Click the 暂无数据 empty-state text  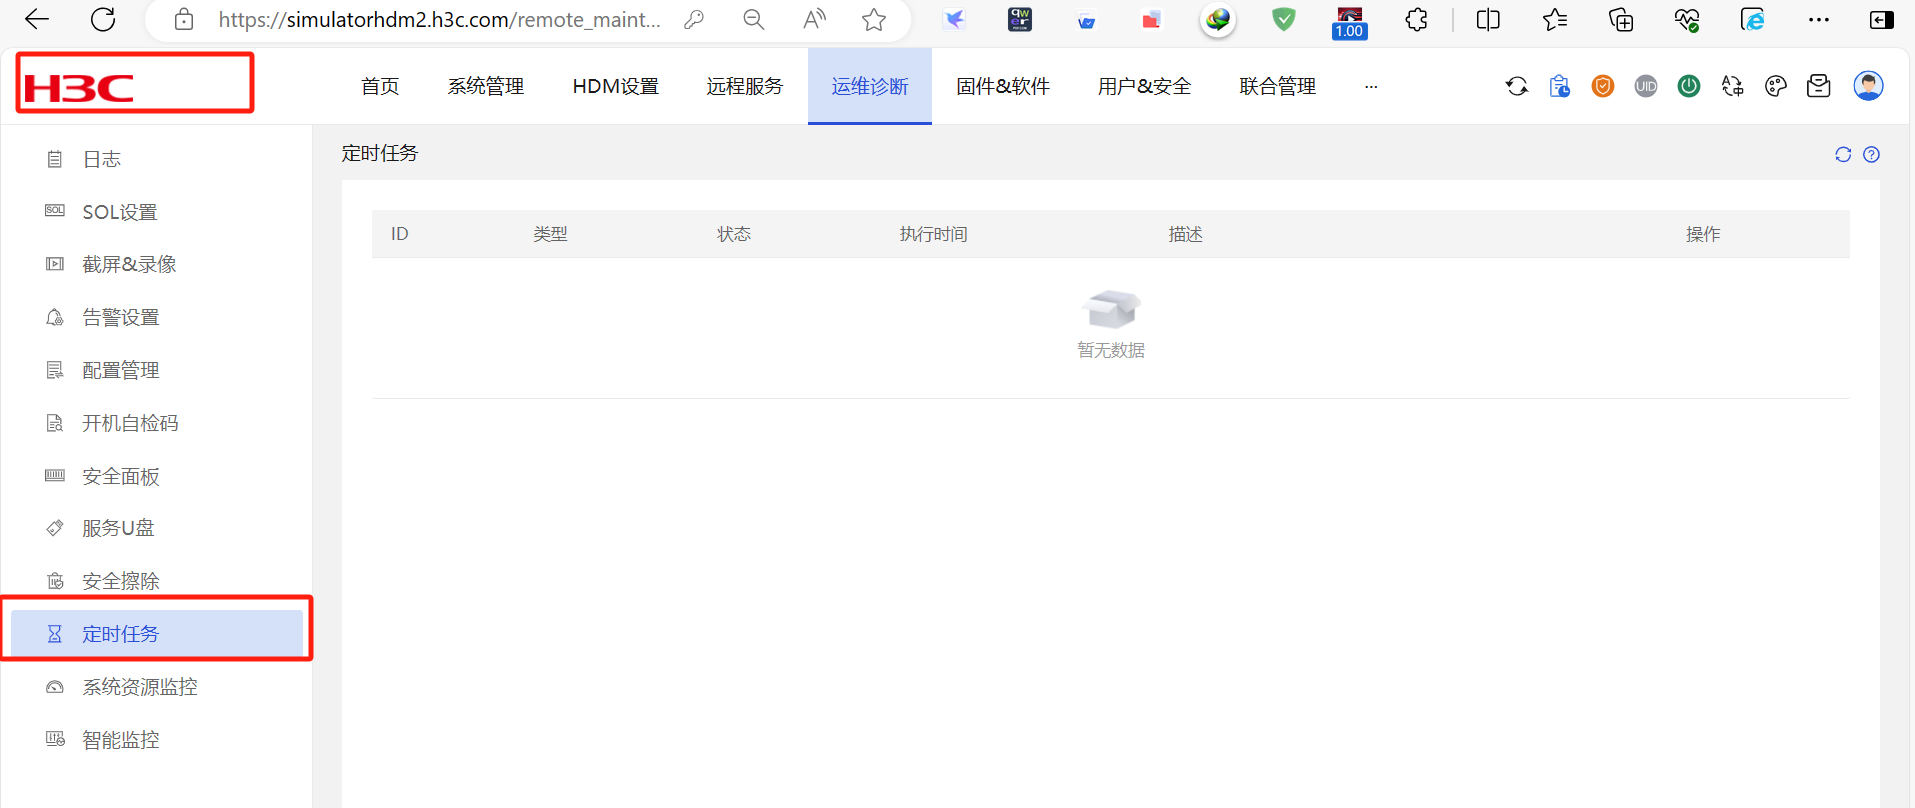coord(1111,350)
